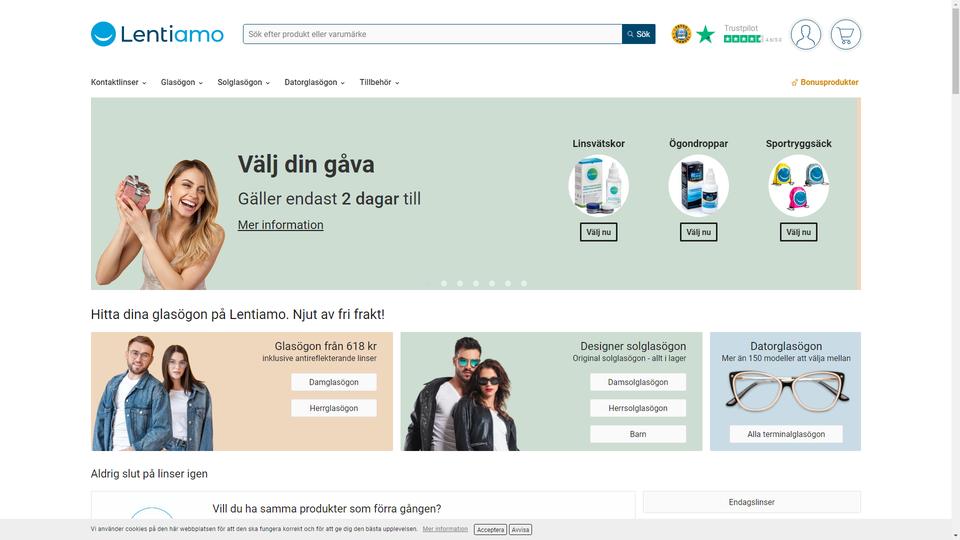
Task: Click Acceptera on the cookie notice
Action: [490, 530]
